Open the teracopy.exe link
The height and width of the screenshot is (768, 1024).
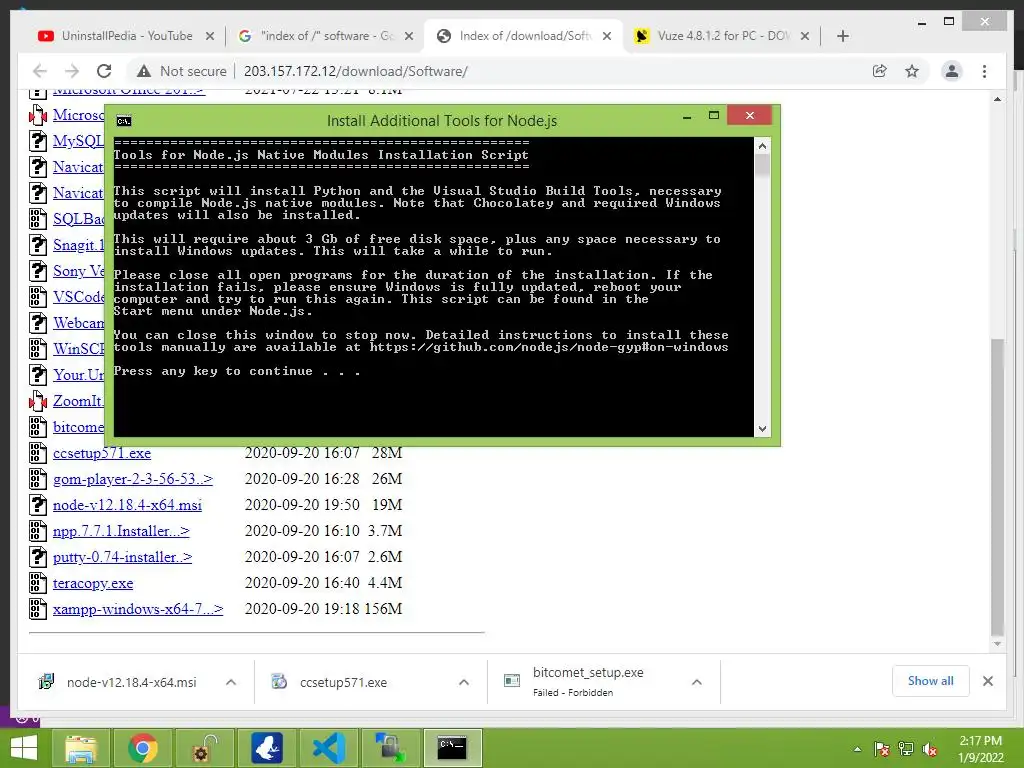[93, 583]
